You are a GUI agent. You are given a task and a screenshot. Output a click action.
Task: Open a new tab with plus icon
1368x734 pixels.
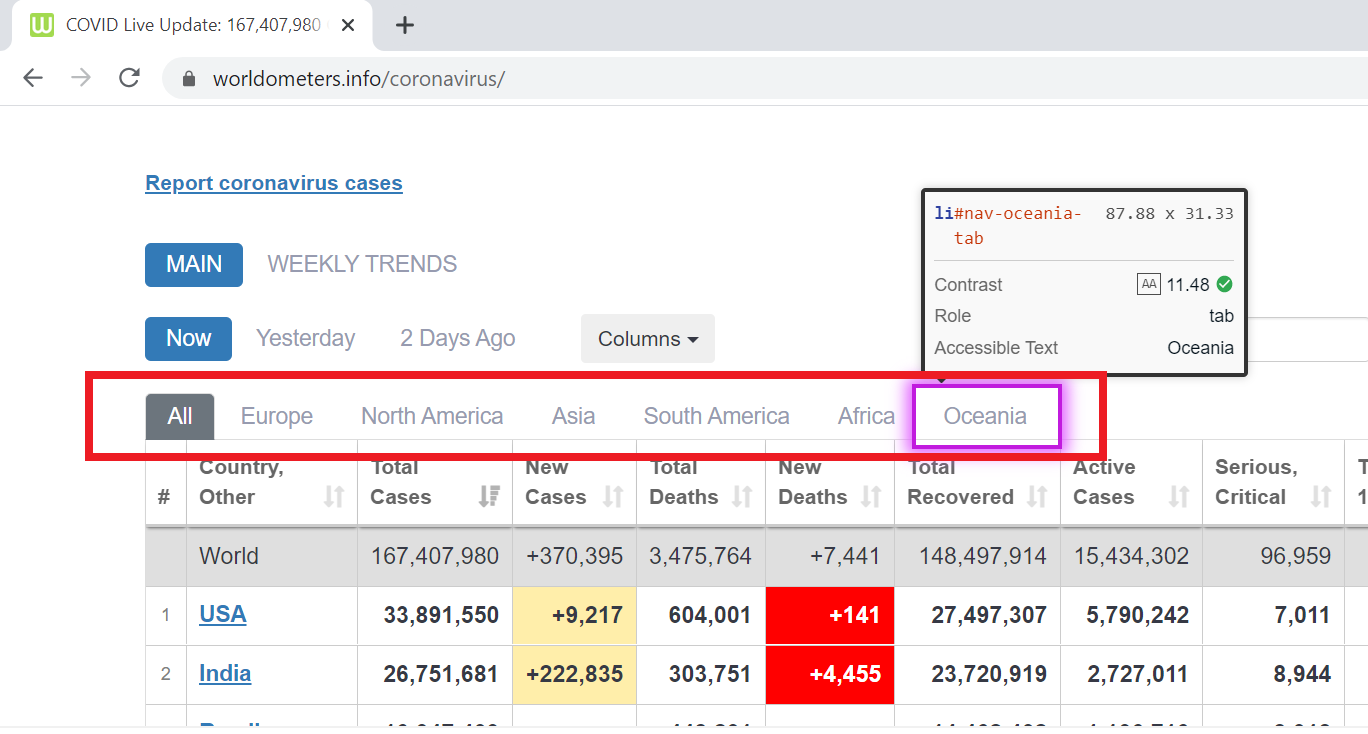click(404, 25)
